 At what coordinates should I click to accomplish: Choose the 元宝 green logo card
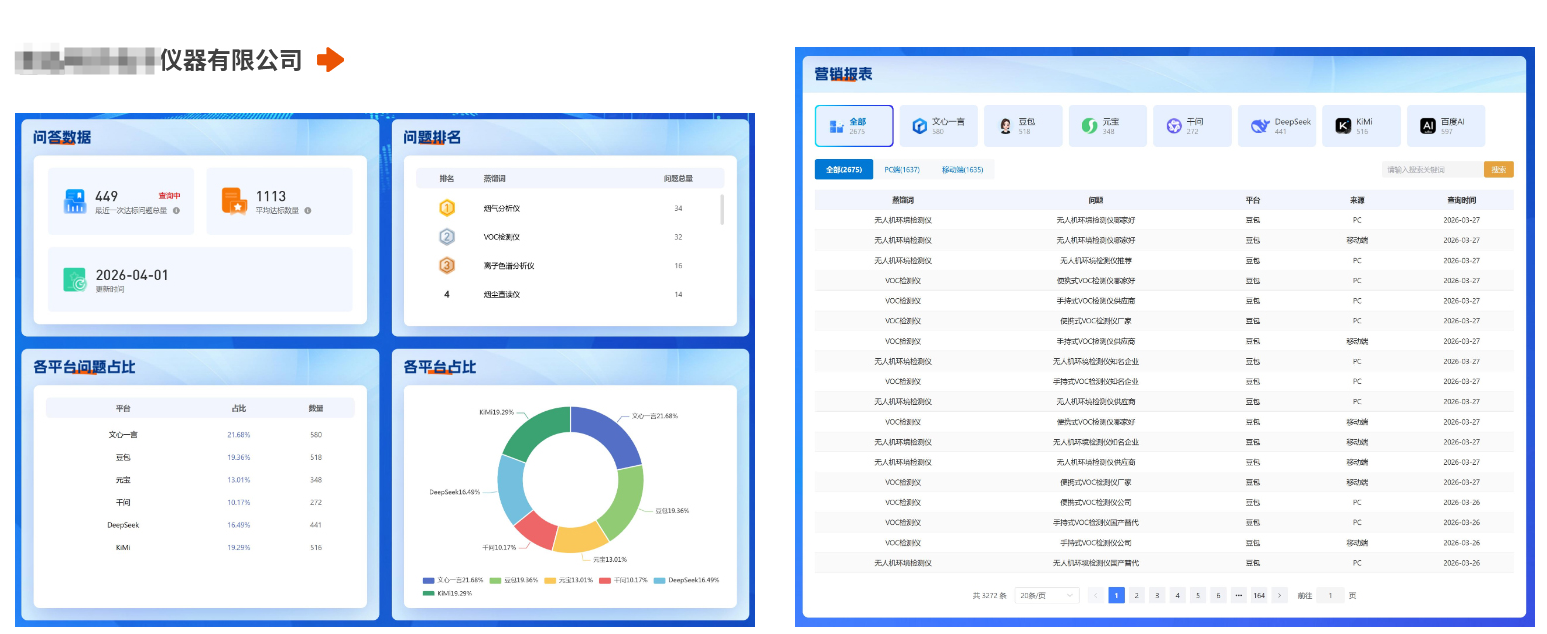point(1108,126)
